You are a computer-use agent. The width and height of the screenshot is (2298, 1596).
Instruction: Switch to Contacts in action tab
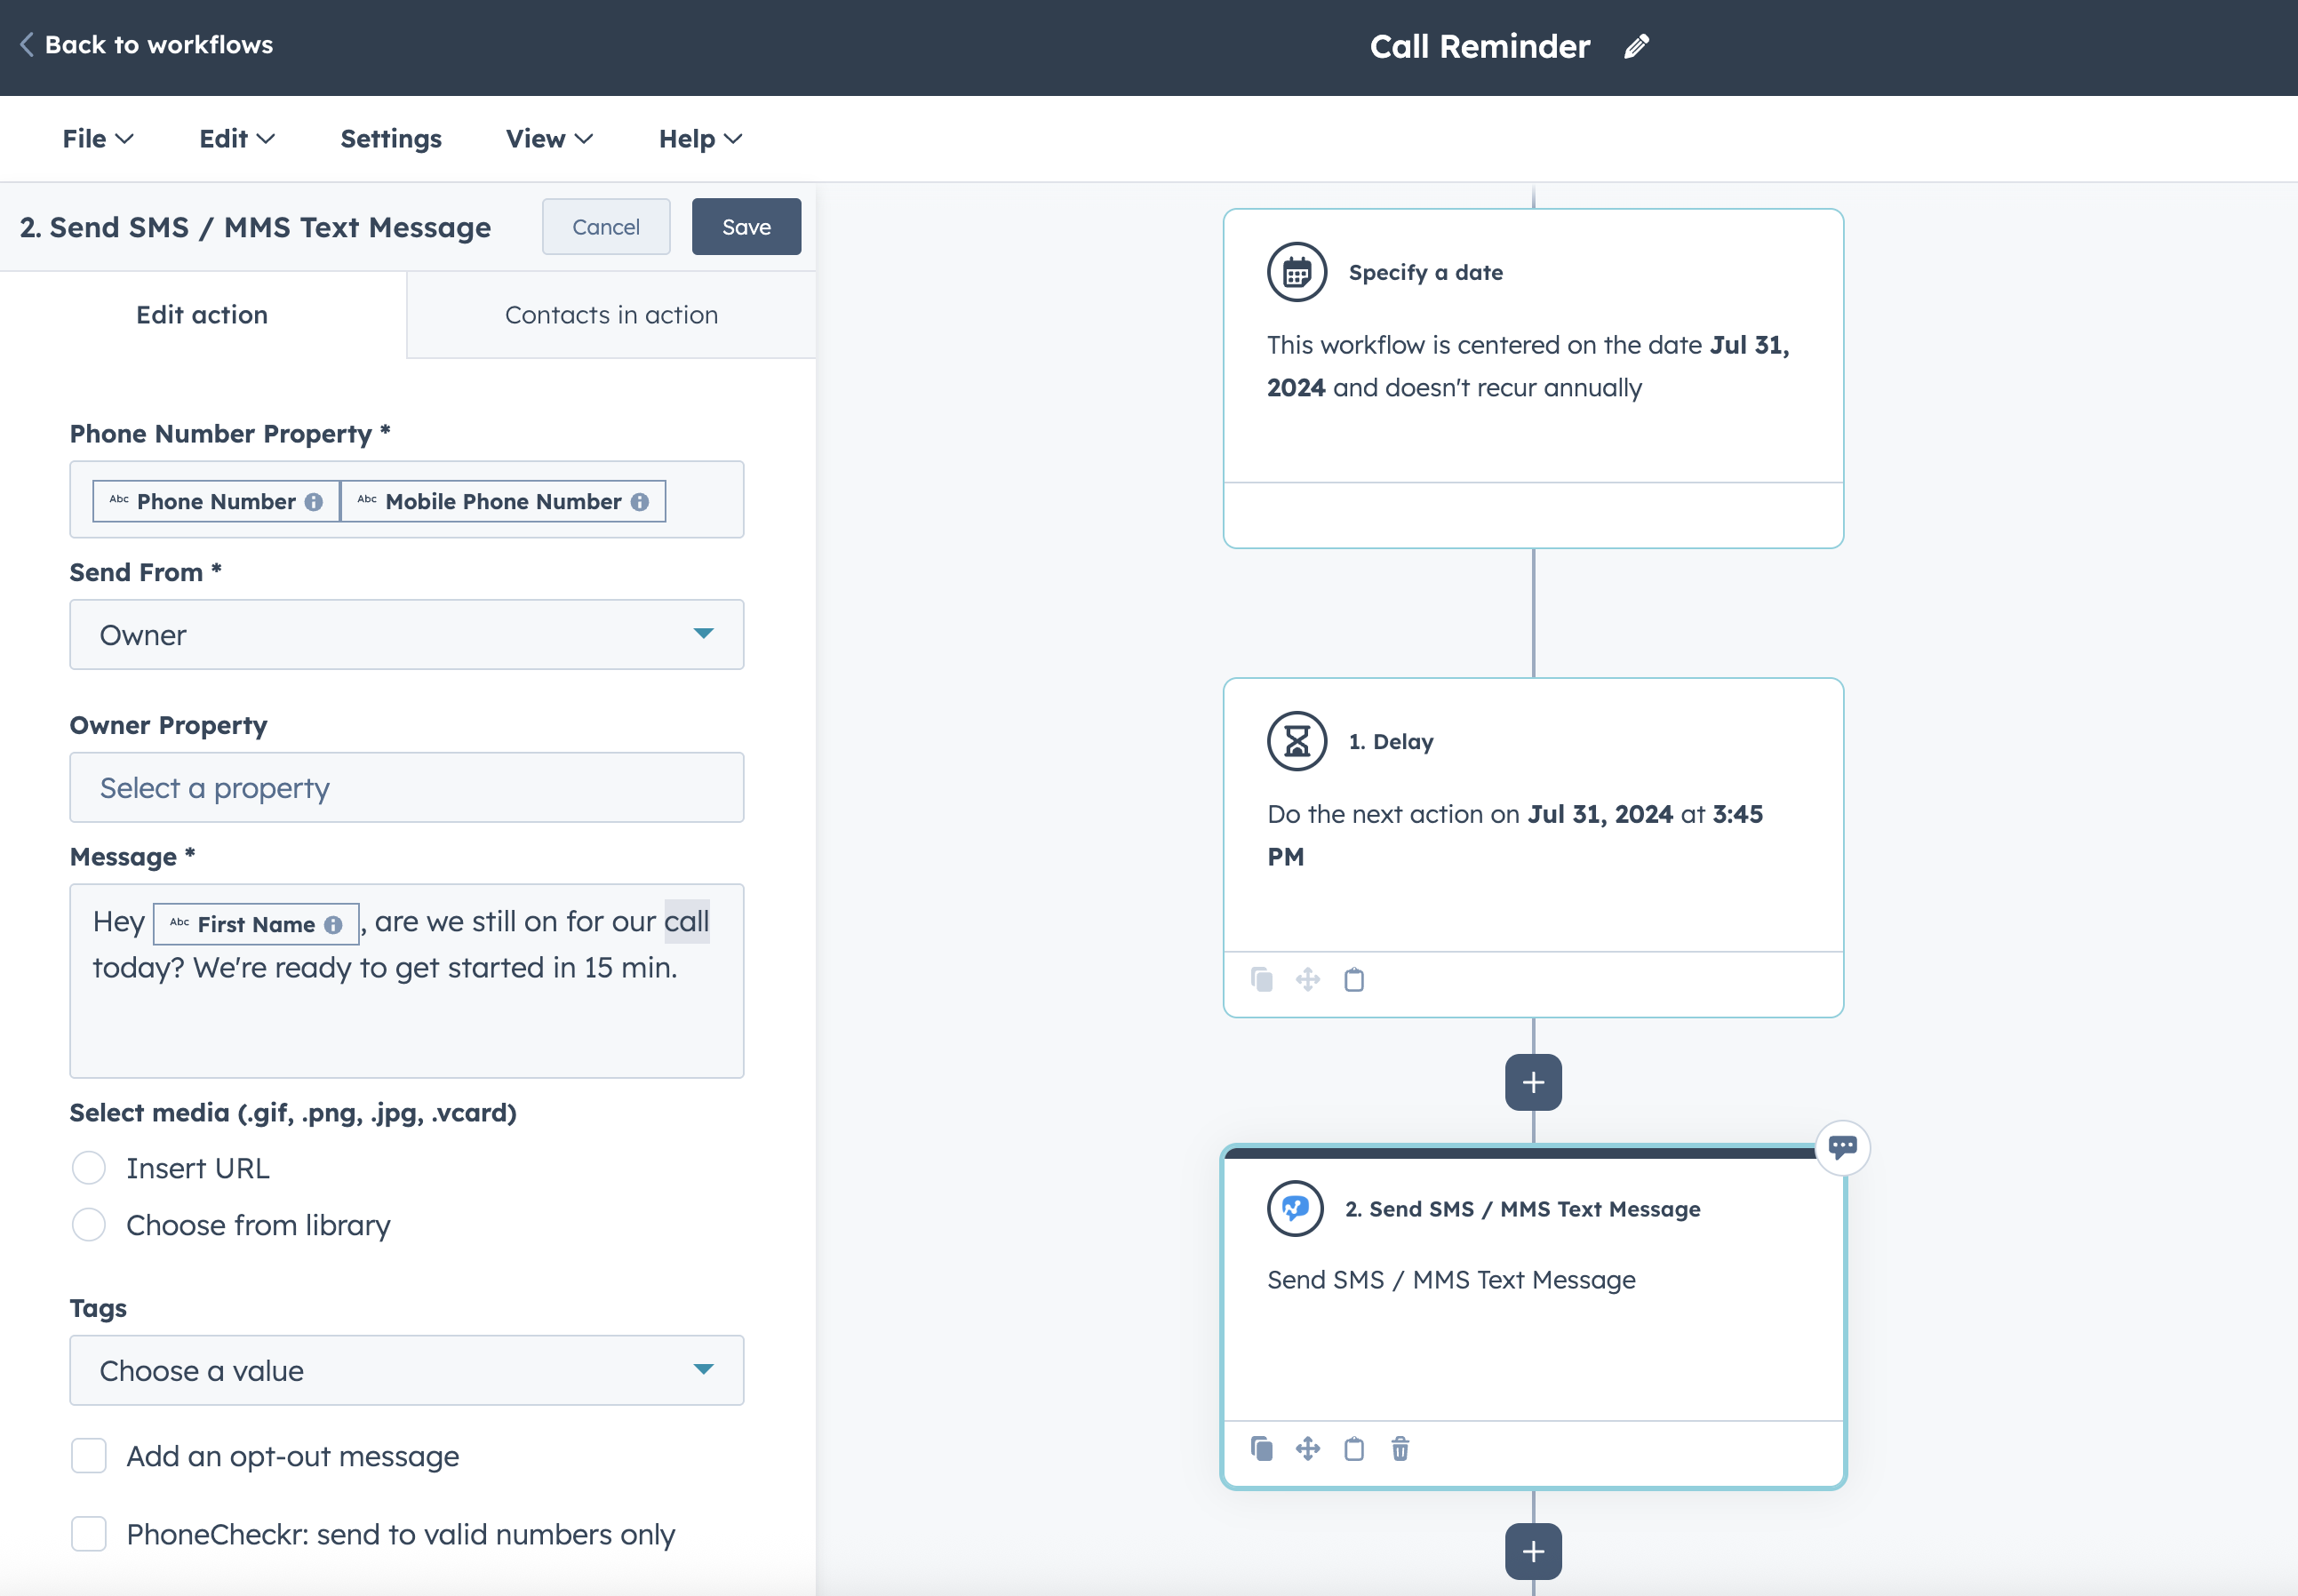pos(611,315)
